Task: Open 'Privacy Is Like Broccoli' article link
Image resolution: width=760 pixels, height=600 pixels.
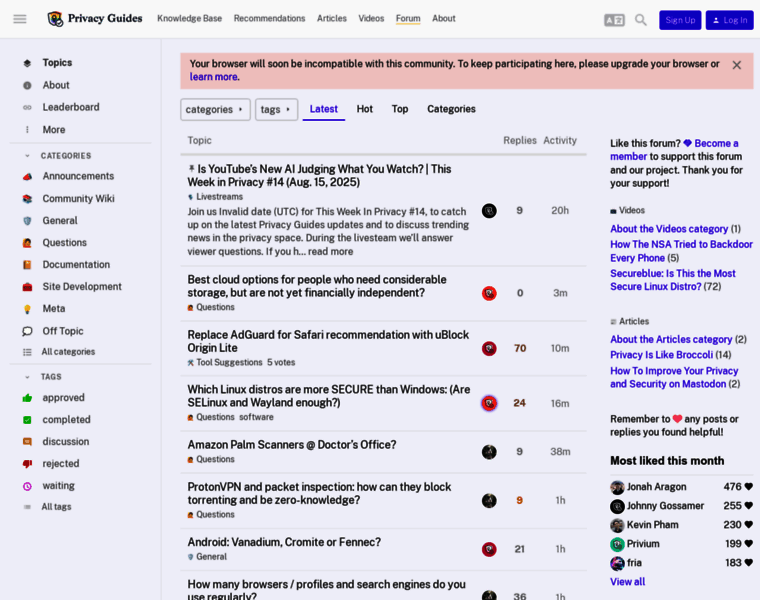Action: [x=662, y=355]
